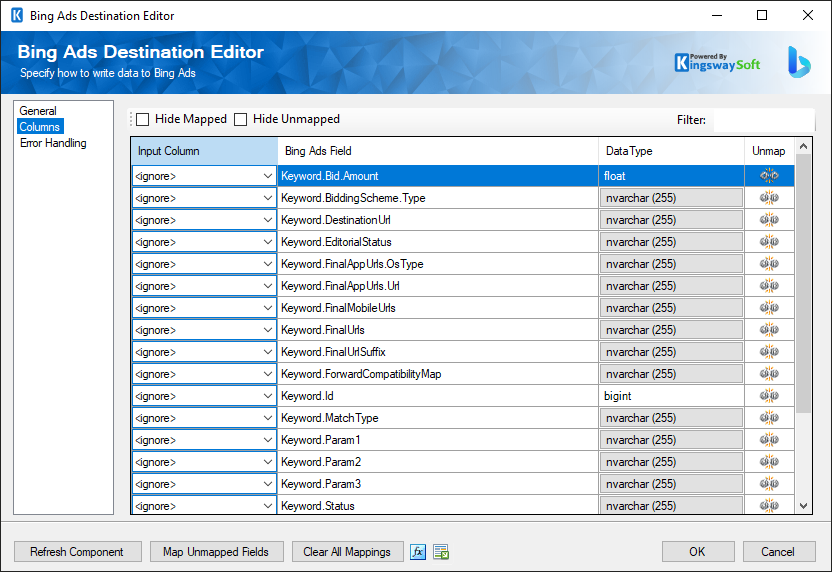Unmap the Keyword.Param1 field

click(x=769, y=440)
